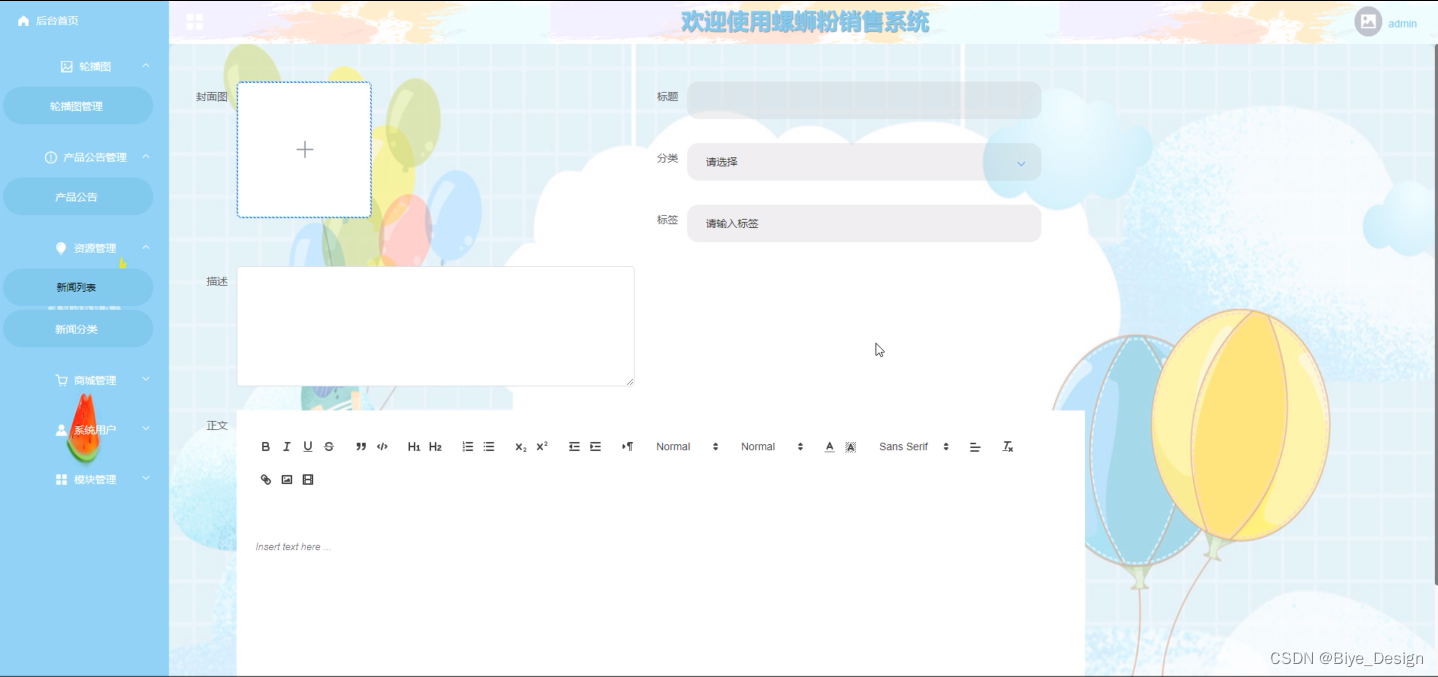Decrease the text indent

[x=574, y=447]
